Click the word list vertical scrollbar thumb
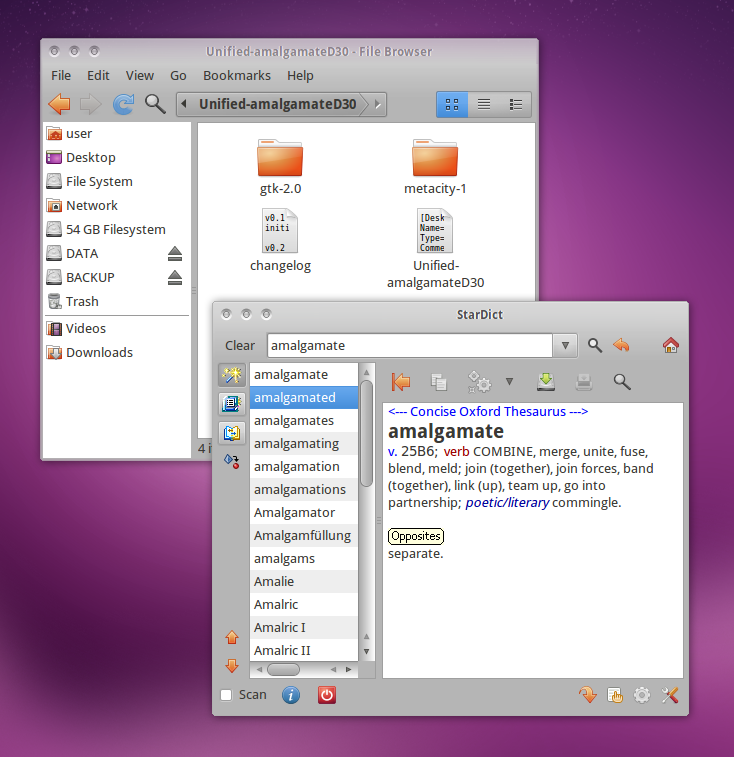The image size is (734, 757). [x=367, y=433]
